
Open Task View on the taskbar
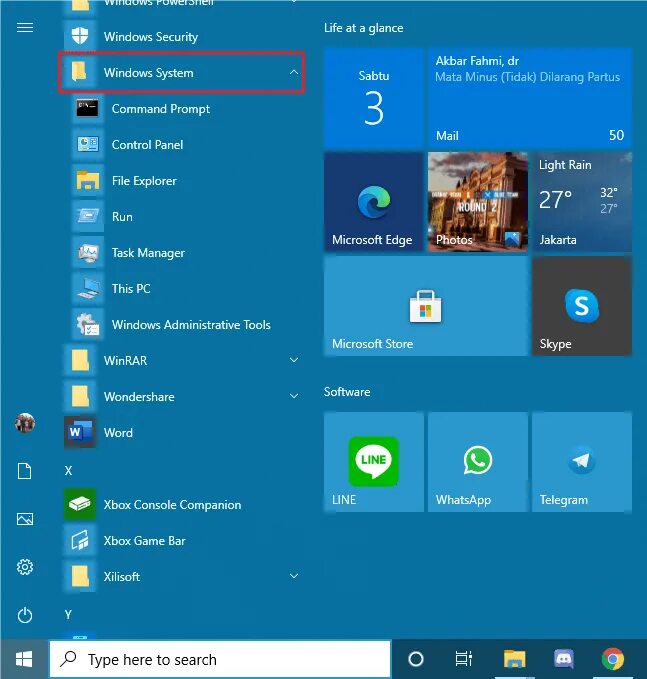click(464, 659)
